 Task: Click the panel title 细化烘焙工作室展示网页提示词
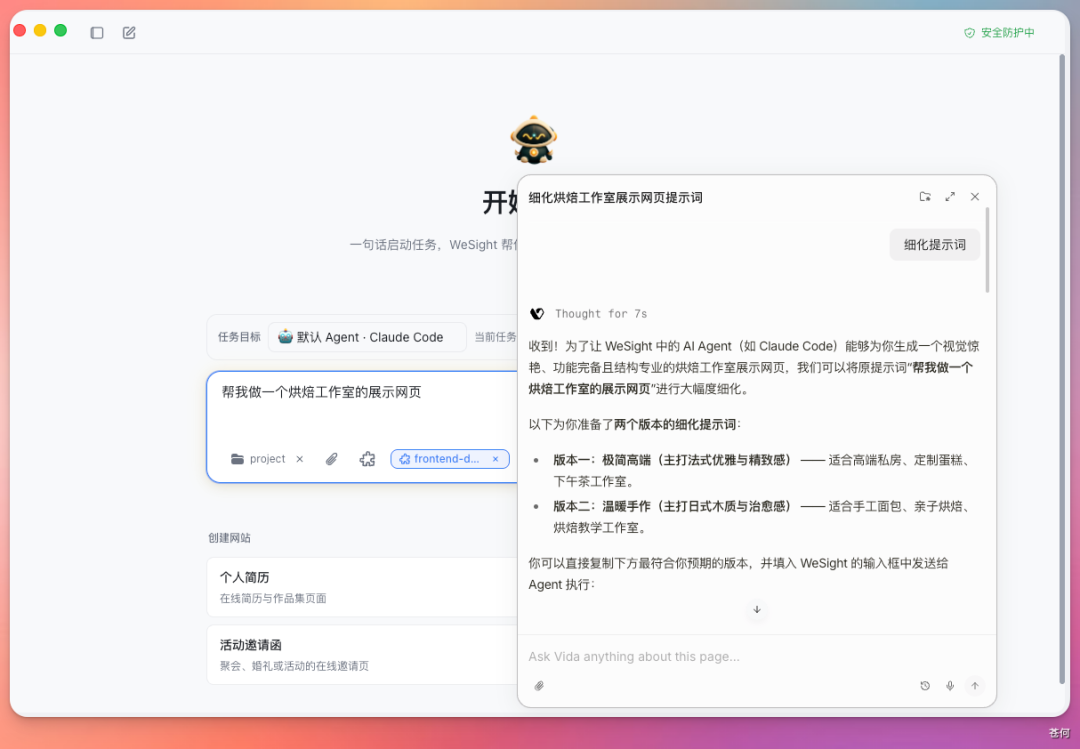[615, 198]
